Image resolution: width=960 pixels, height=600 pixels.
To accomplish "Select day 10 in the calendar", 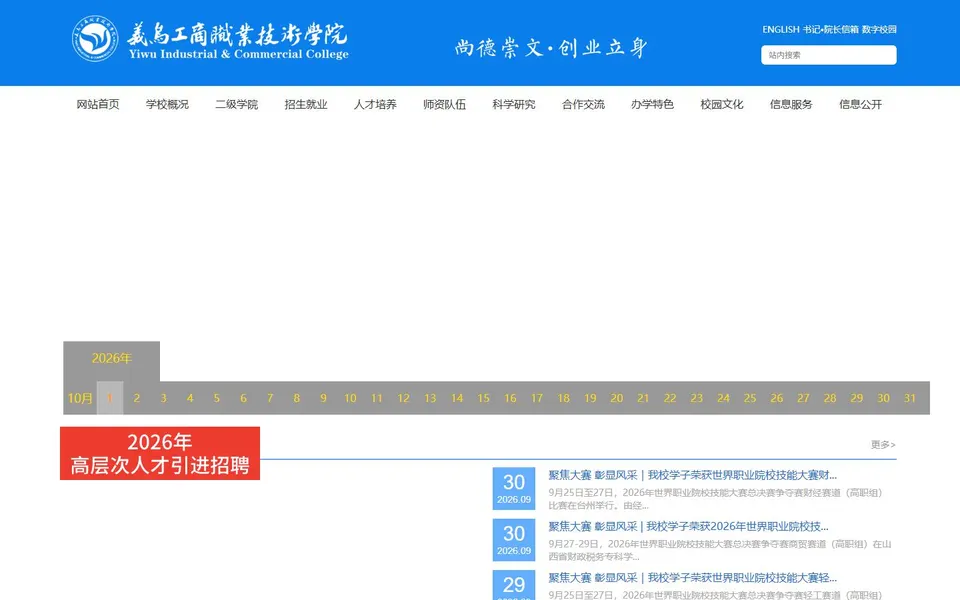I will coord(350,398).
